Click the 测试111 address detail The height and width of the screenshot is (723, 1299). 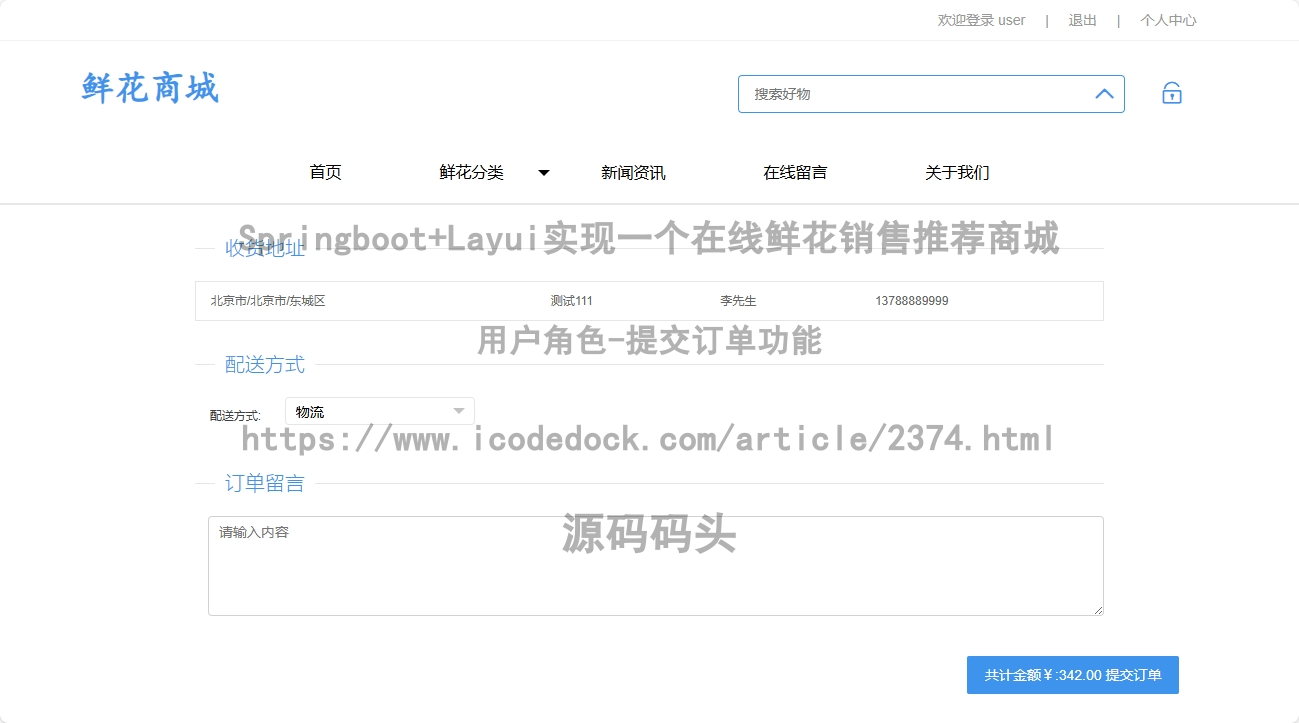(571, 301)
